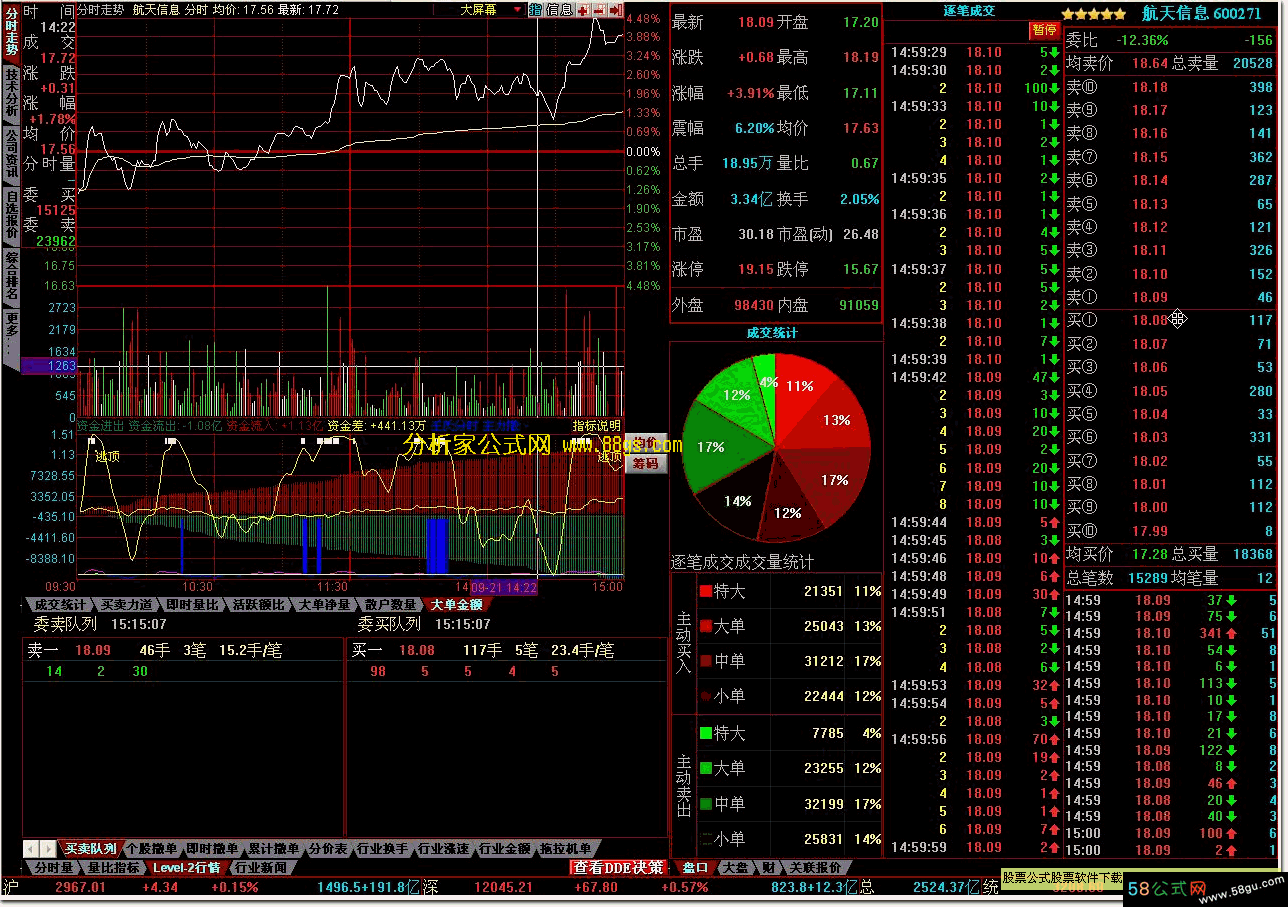
Task: Switch to the 买卖力道 tab
Action: pyautogui.click(x=126, y=604)
